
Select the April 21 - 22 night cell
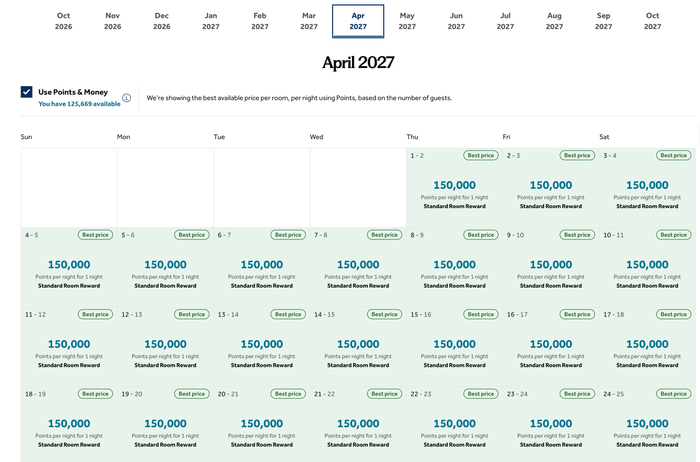358,424
